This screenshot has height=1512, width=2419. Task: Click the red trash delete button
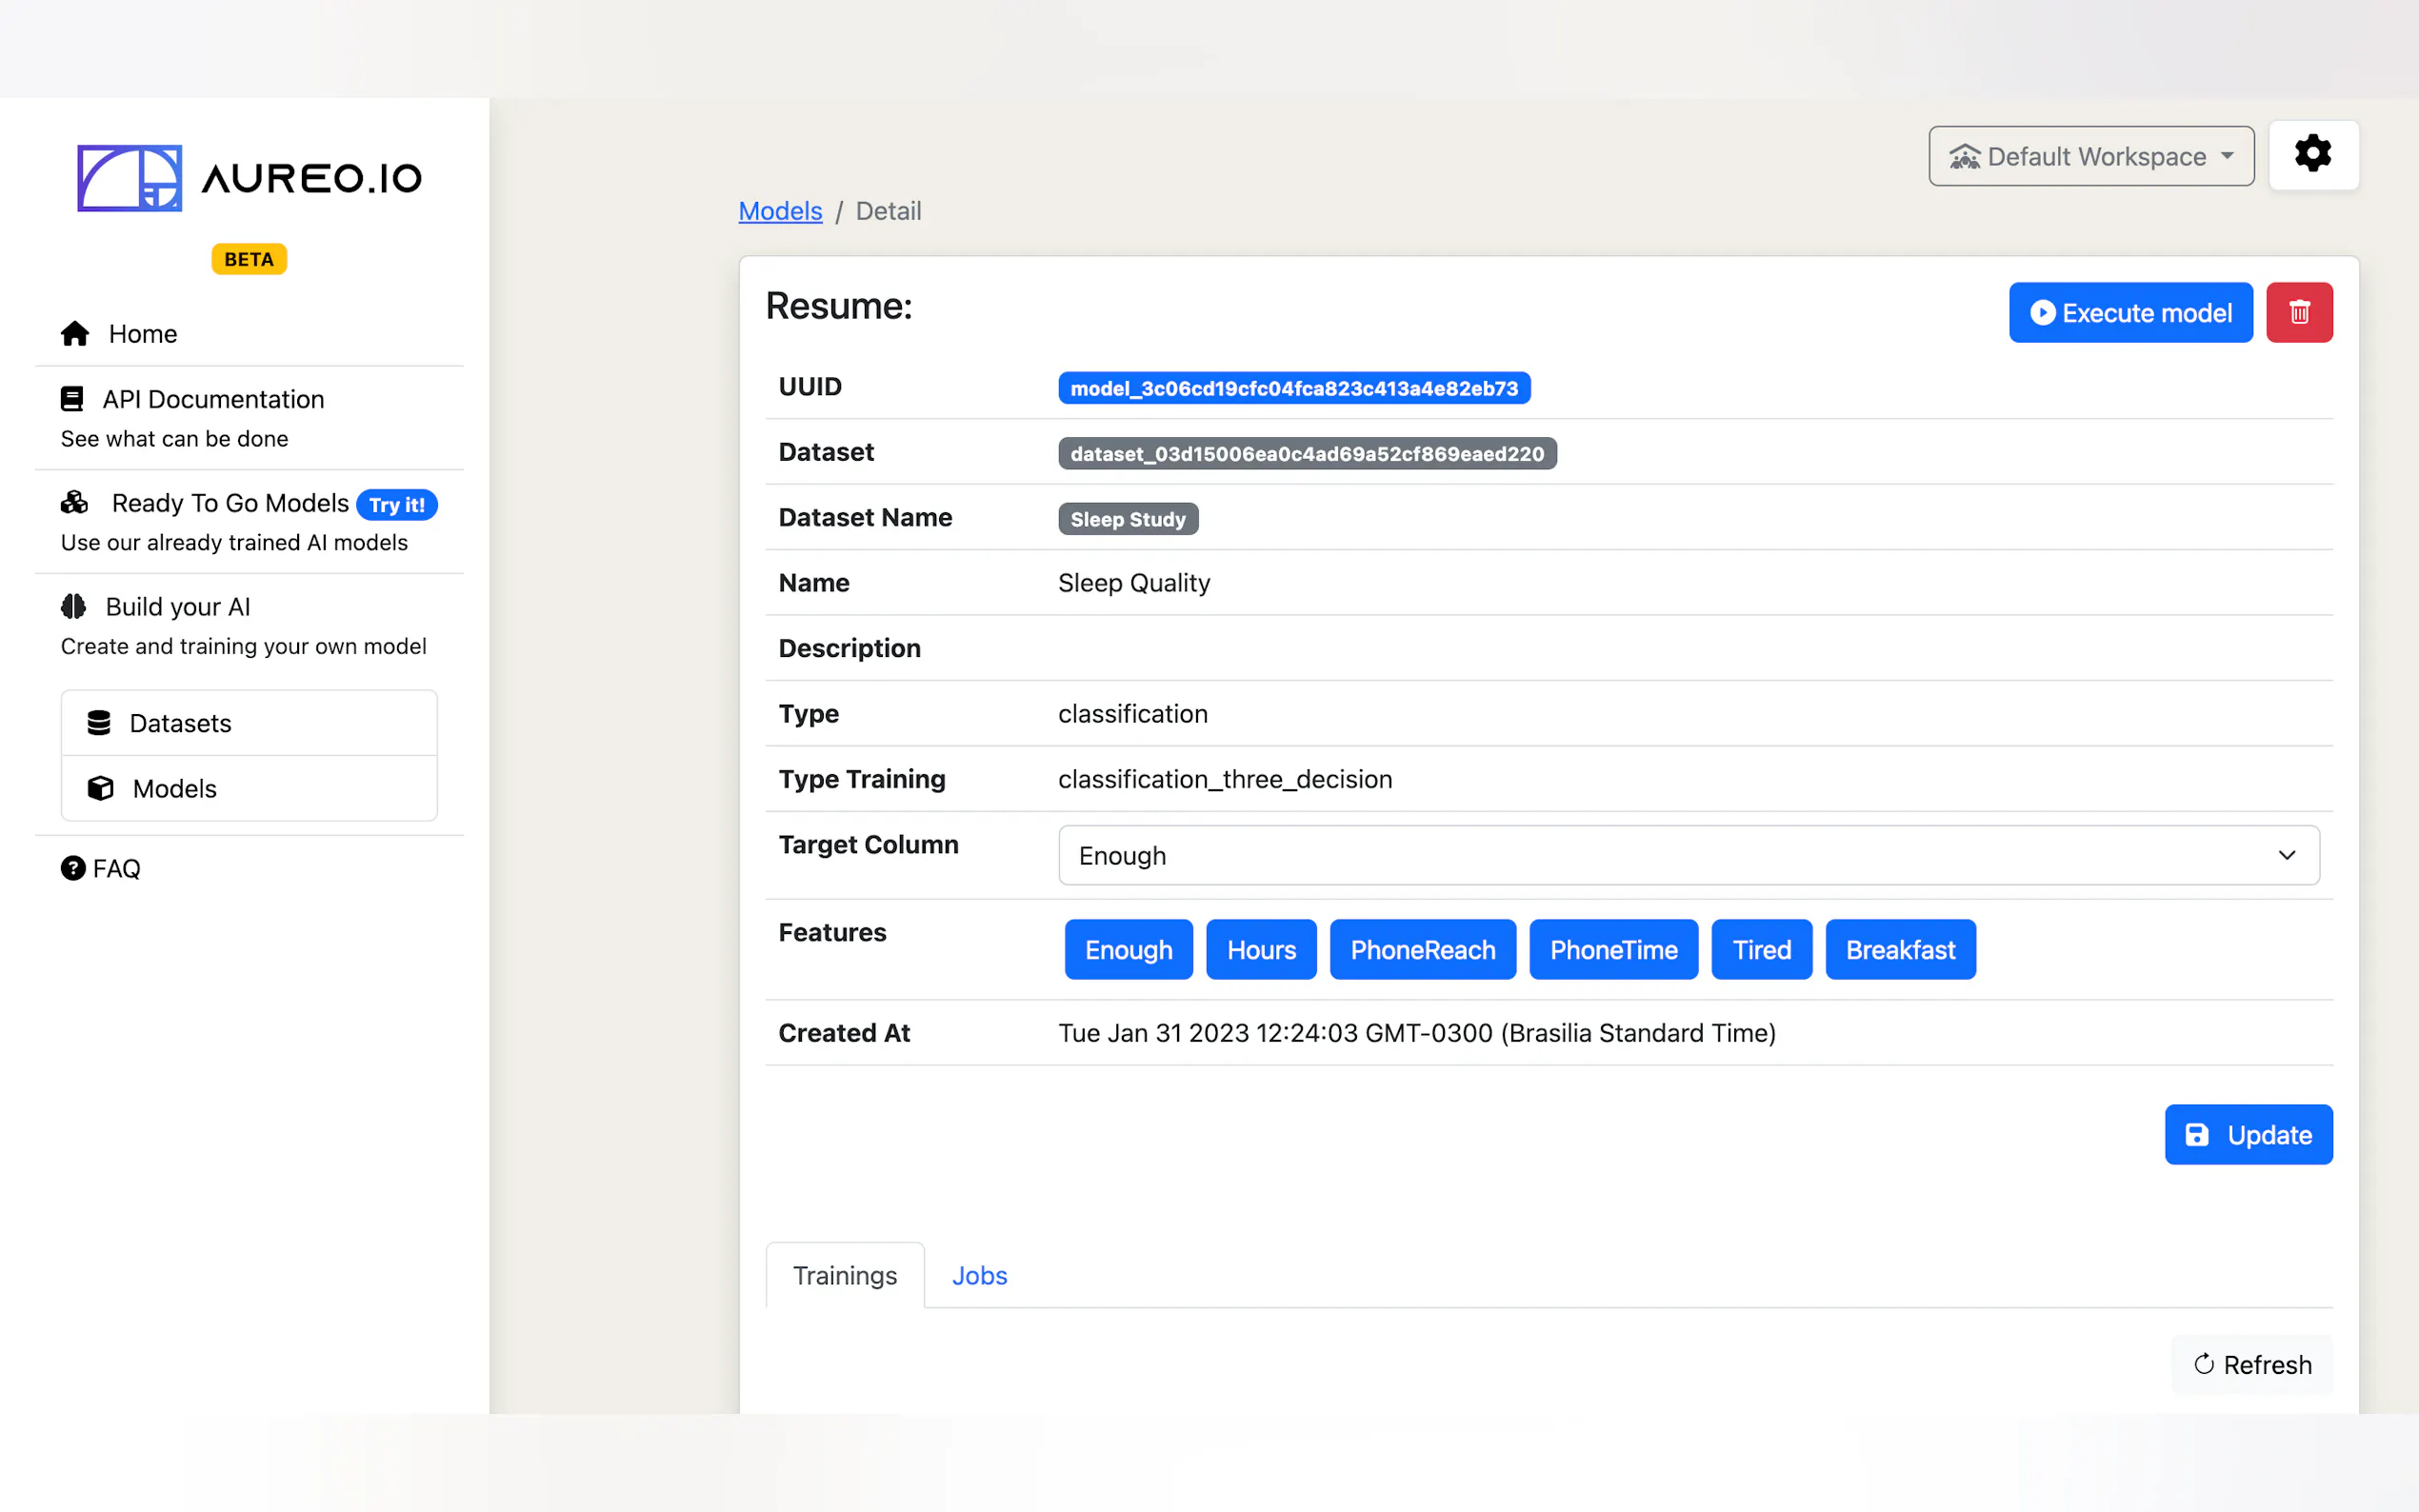pos(2298,313)
